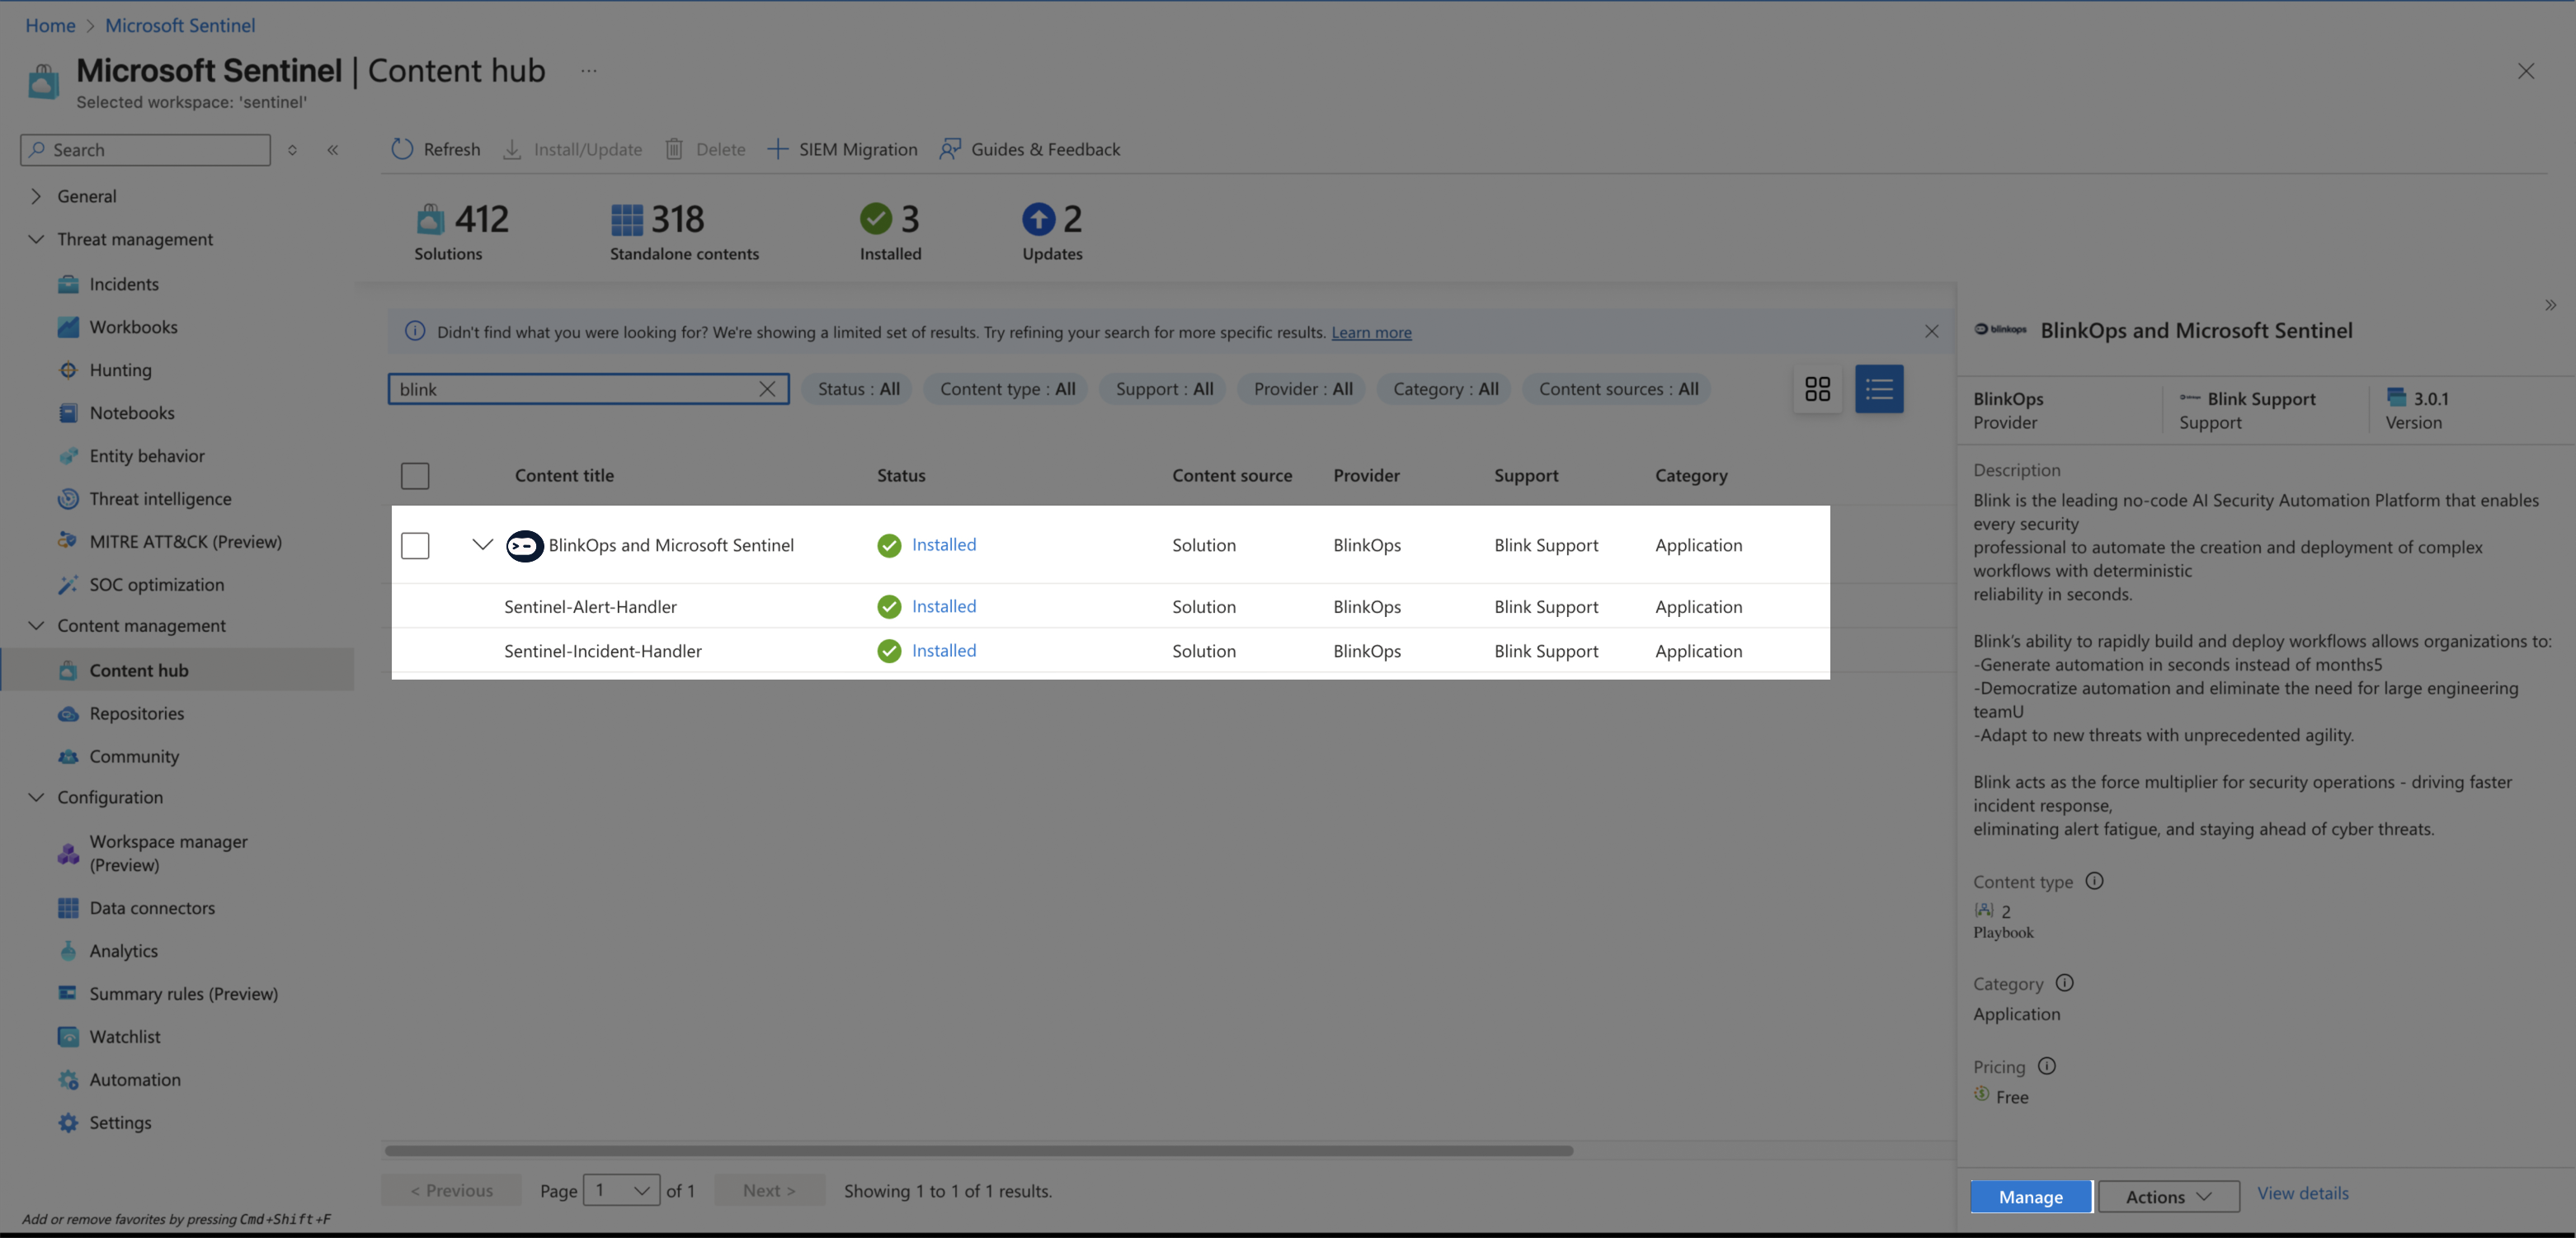Expand the General navigation section
This screenshot has height=1238, width=2576.
[36, 196]
